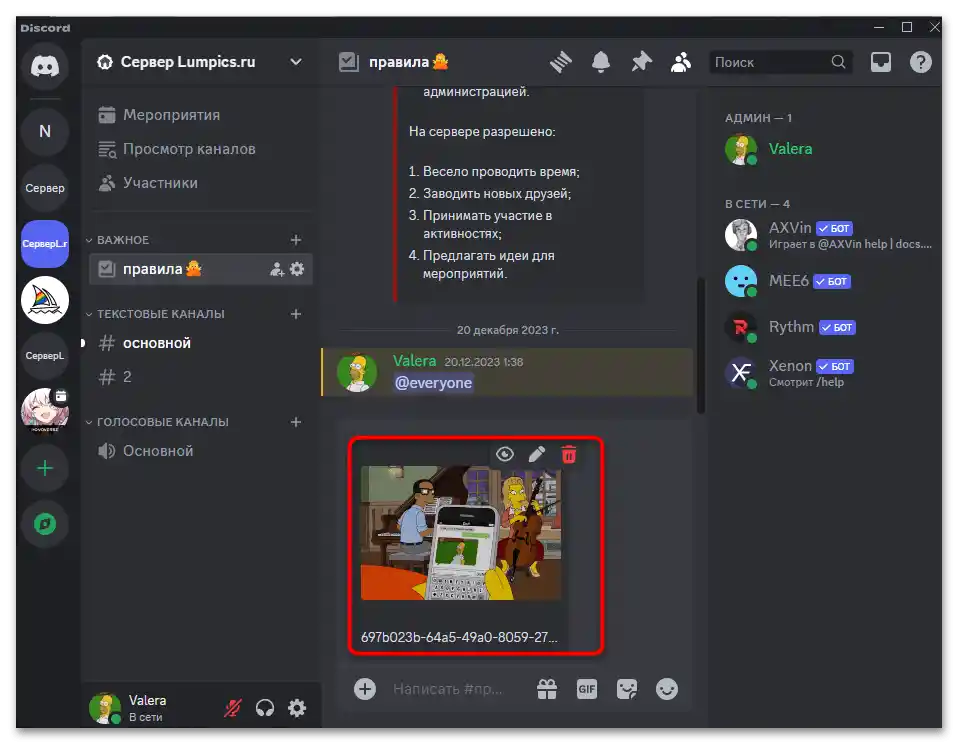This screenshot has width=958, height=744.
Task: Open Threads icon in channel header
Action: coord(560,62)
